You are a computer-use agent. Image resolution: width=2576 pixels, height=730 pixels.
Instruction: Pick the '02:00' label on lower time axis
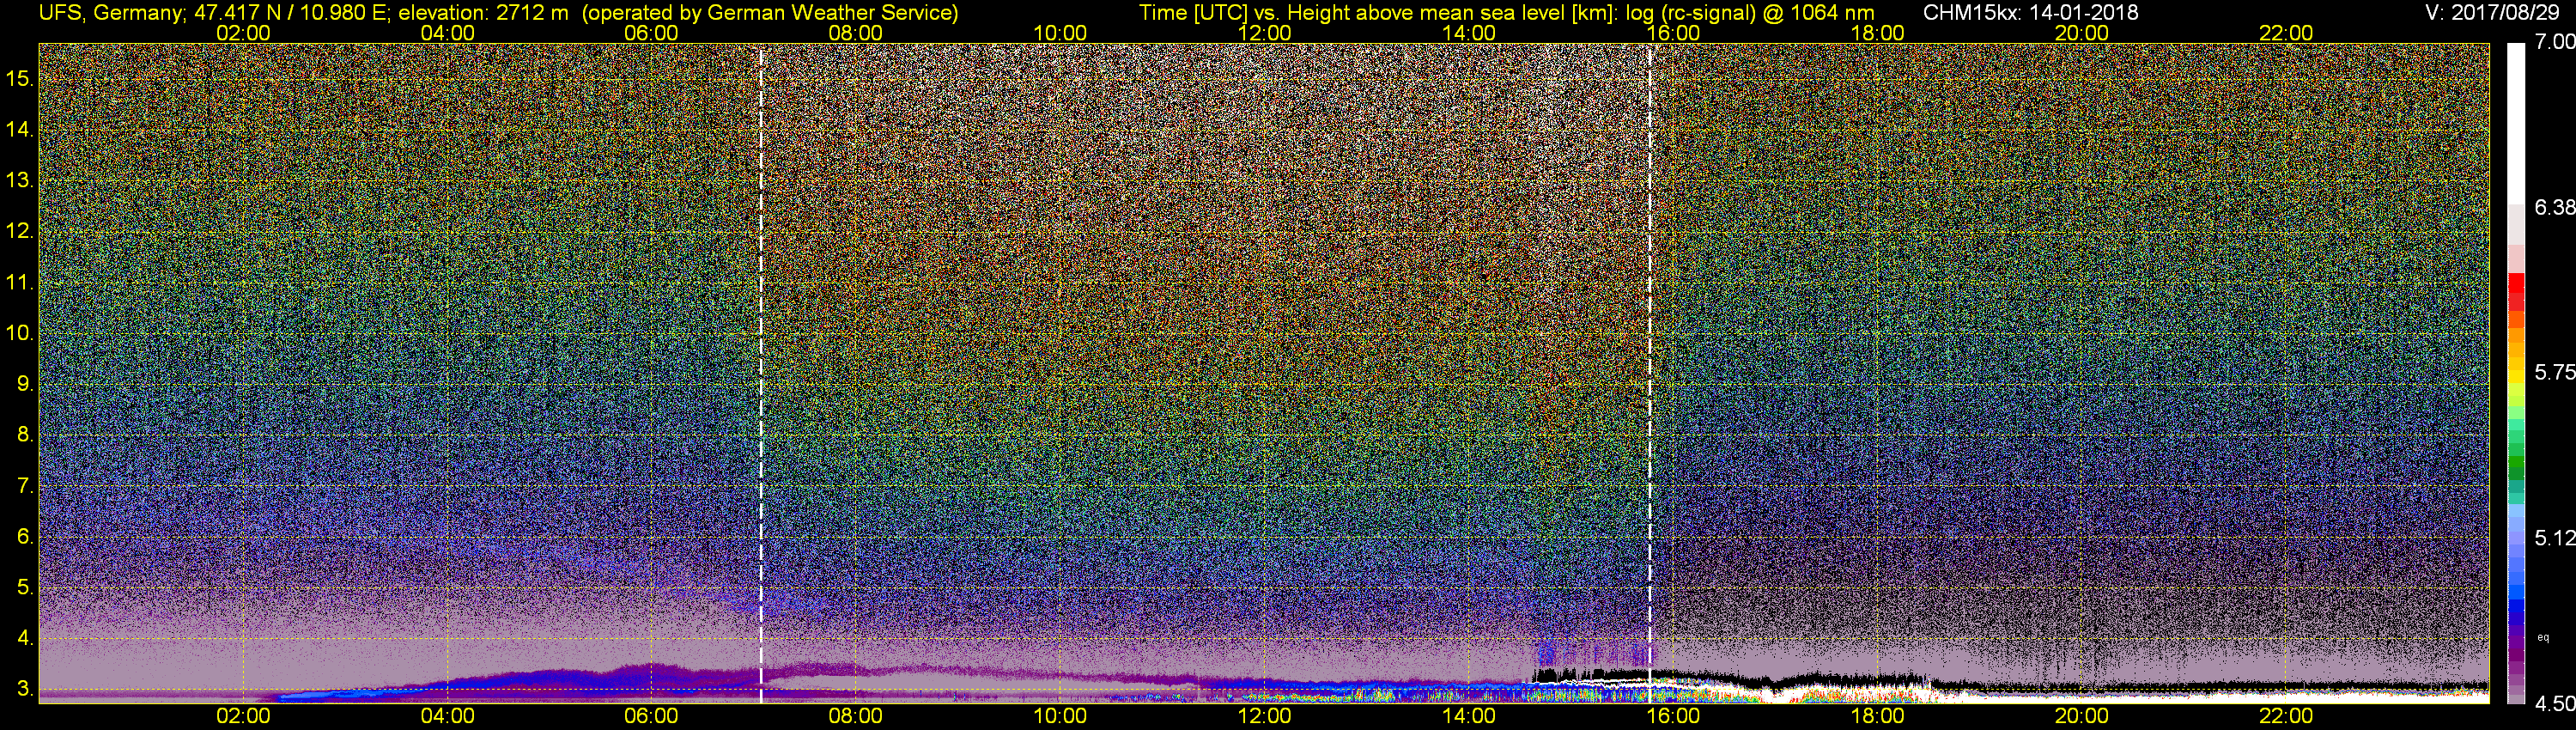(243, 716)
